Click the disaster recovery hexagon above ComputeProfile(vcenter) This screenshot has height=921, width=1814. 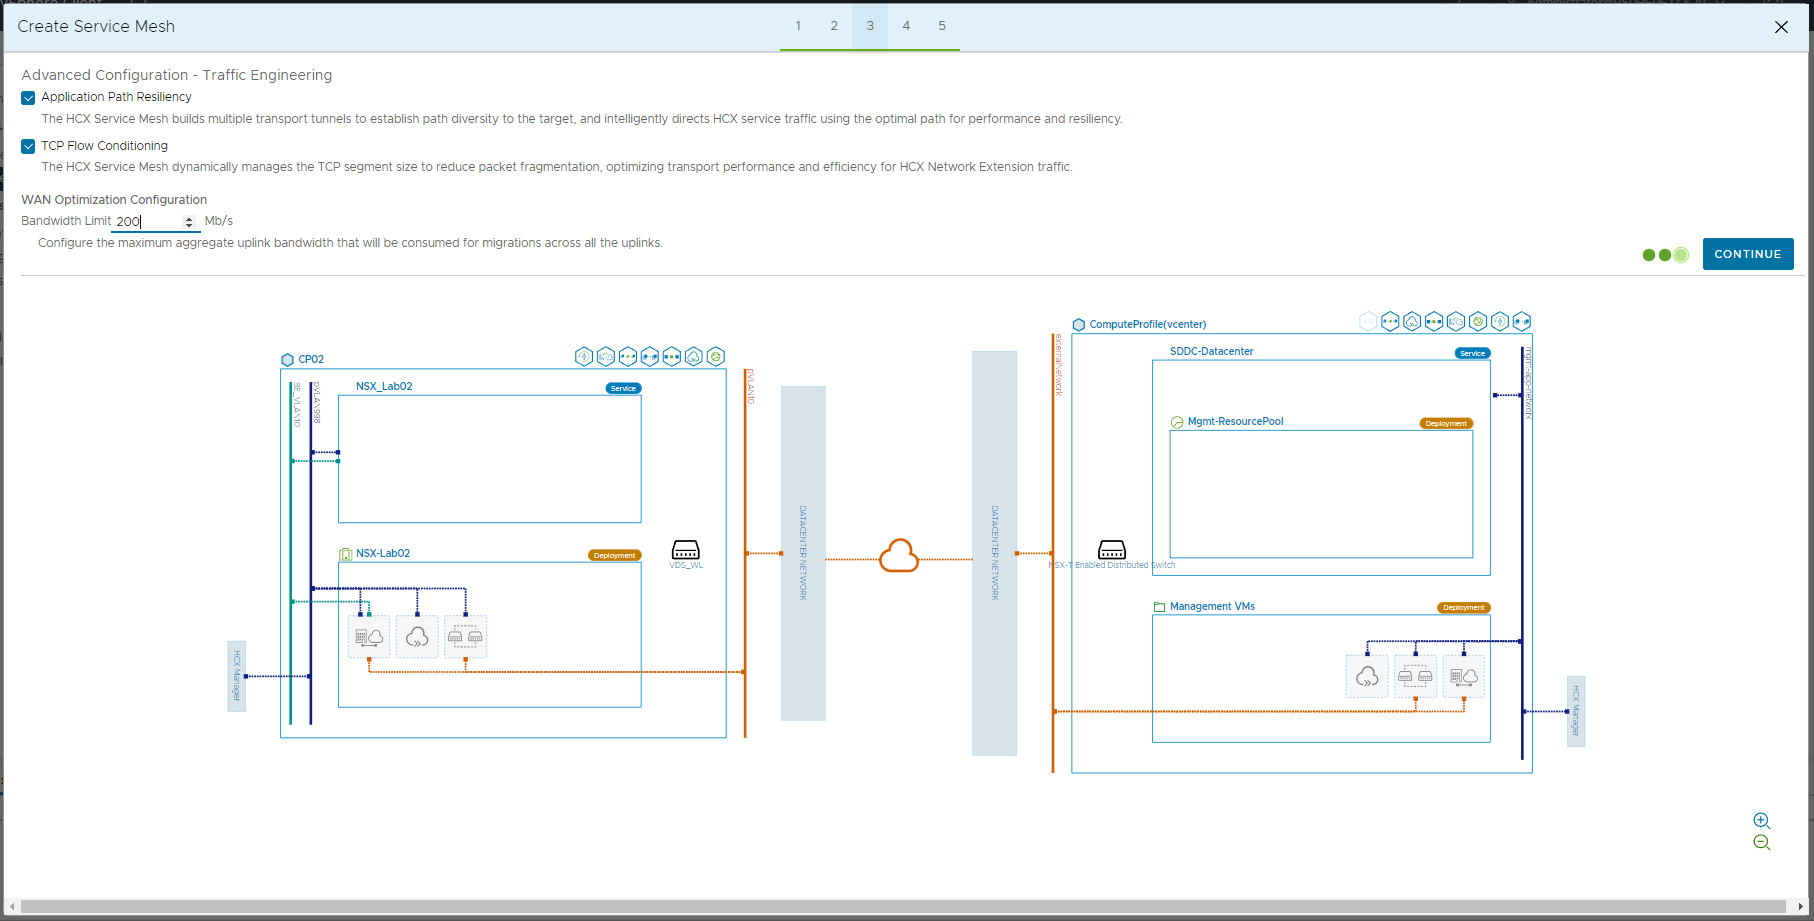pos(1500,321)
